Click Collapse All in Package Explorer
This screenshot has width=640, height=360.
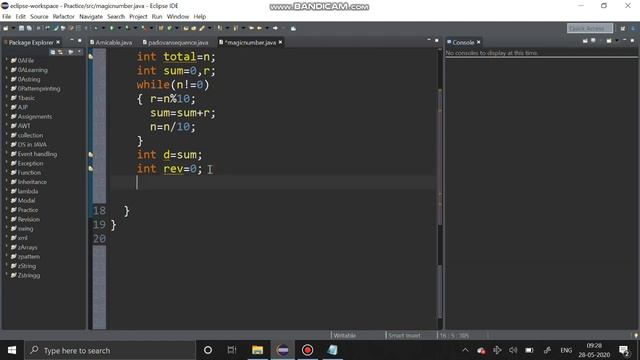53,52
